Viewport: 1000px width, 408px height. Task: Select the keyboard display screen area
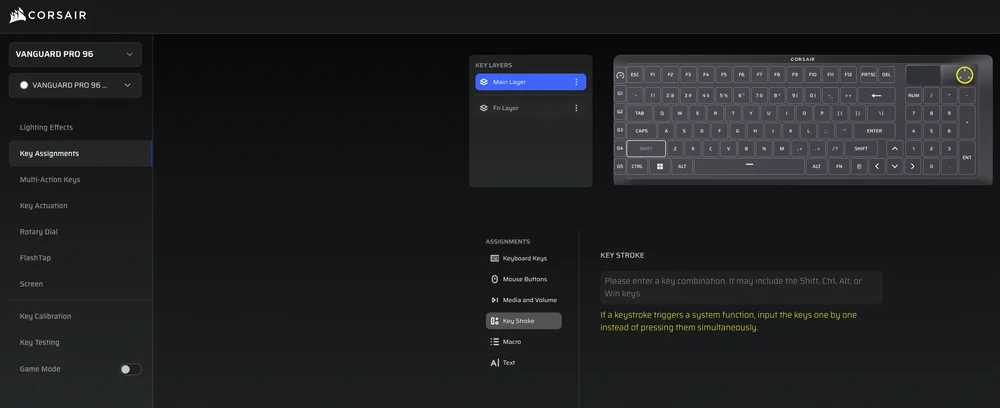[923, 75]
